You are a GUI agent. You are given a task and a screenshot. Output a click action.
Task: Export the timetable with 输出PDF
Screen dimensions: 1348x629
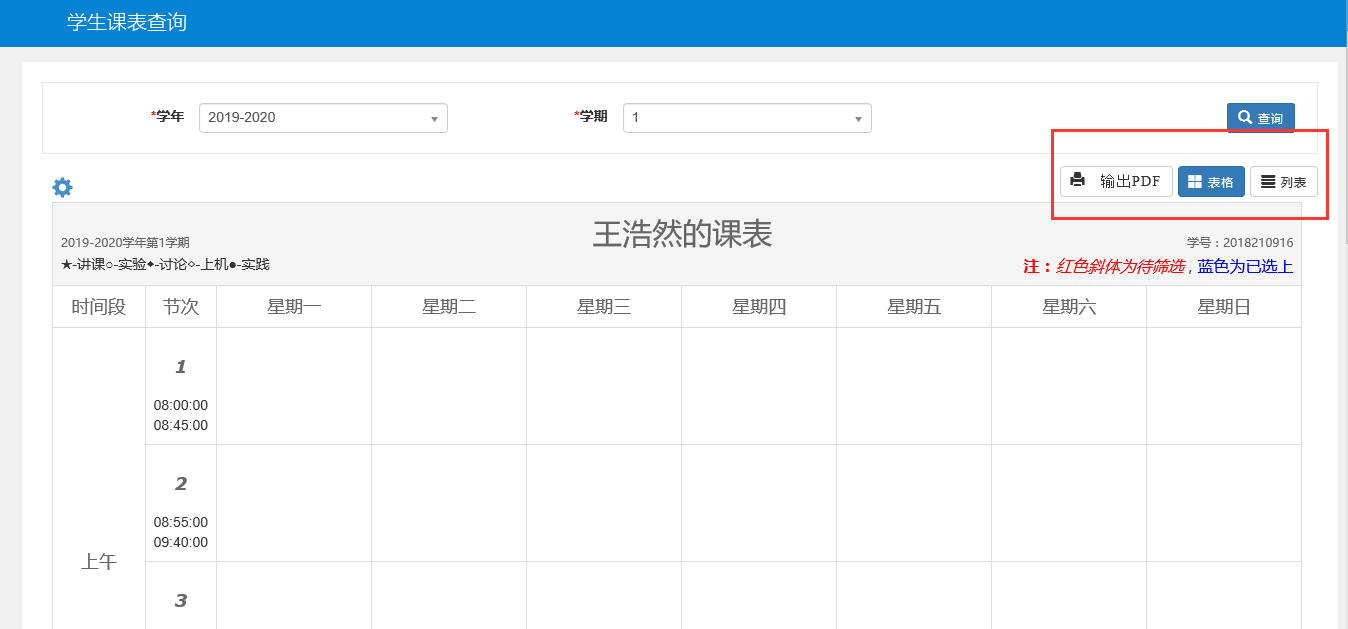(x=1116, y=181)
